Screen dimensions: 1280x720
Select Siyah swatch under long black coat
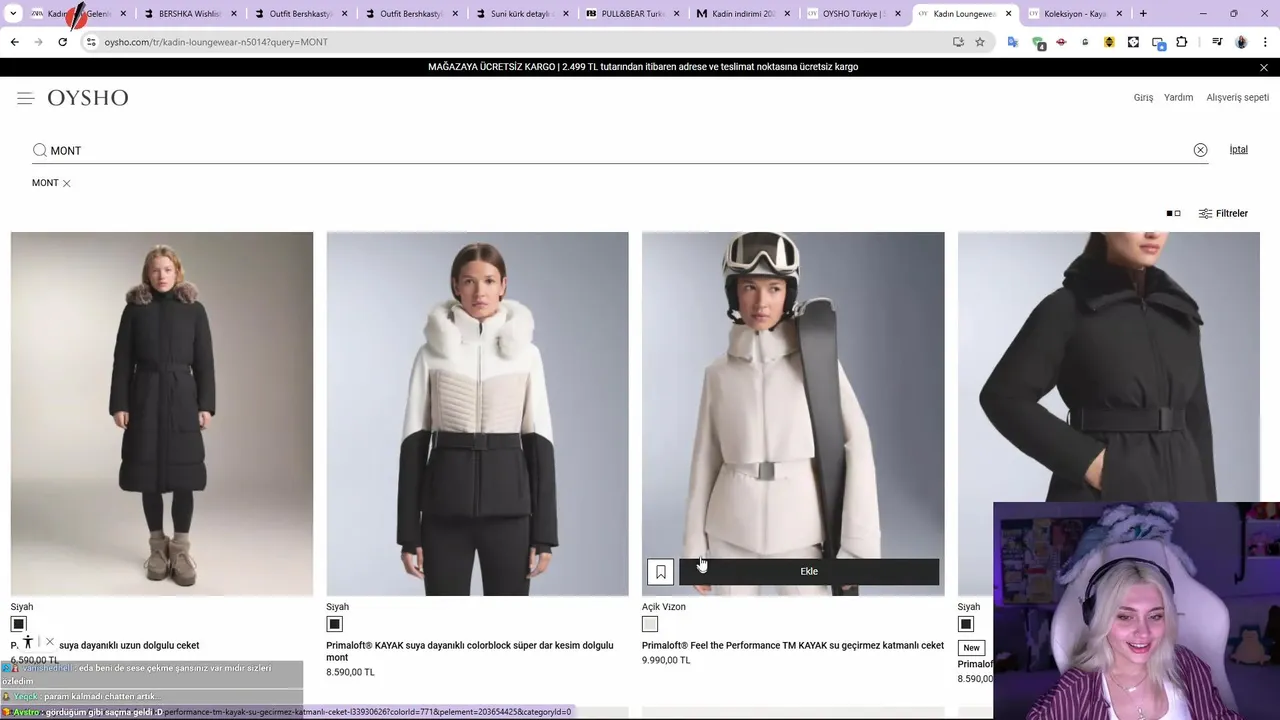pyautogui.click(x=18, y=624)
